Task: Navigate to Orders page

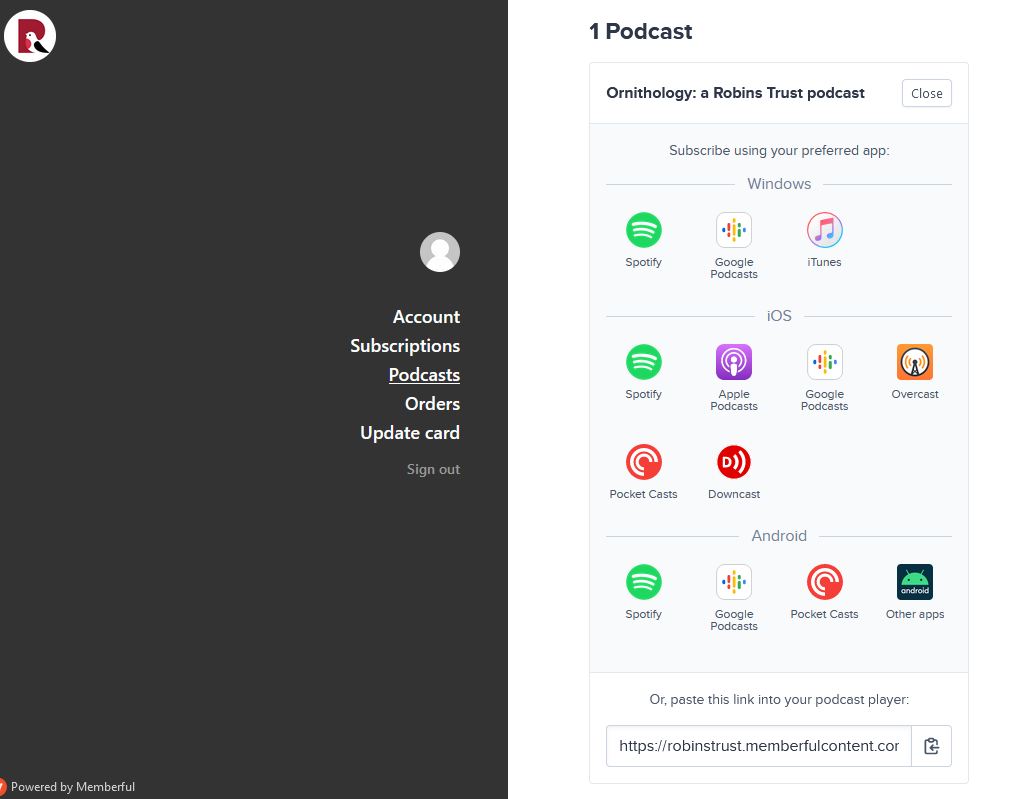Action: [x=432, y=404]
